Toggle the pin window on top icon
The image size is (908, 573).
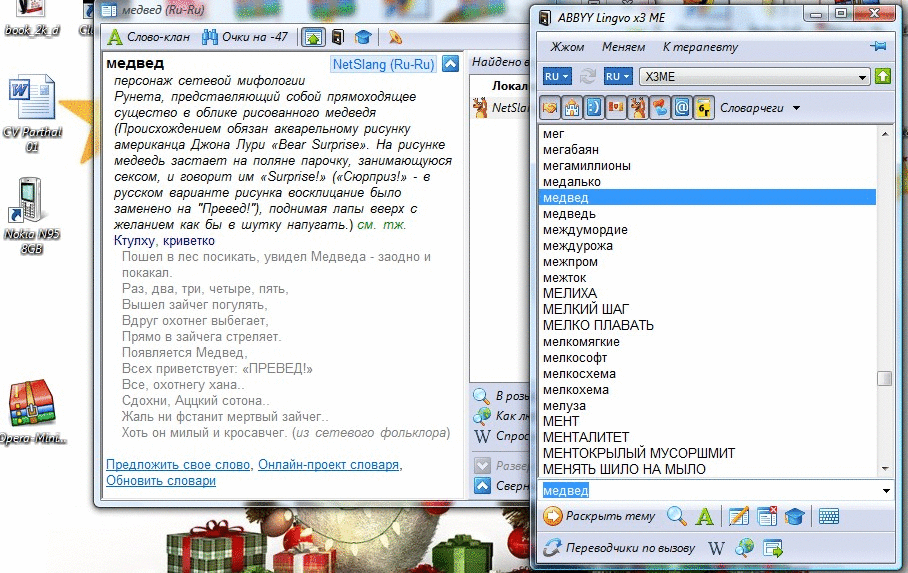point(878,46)
